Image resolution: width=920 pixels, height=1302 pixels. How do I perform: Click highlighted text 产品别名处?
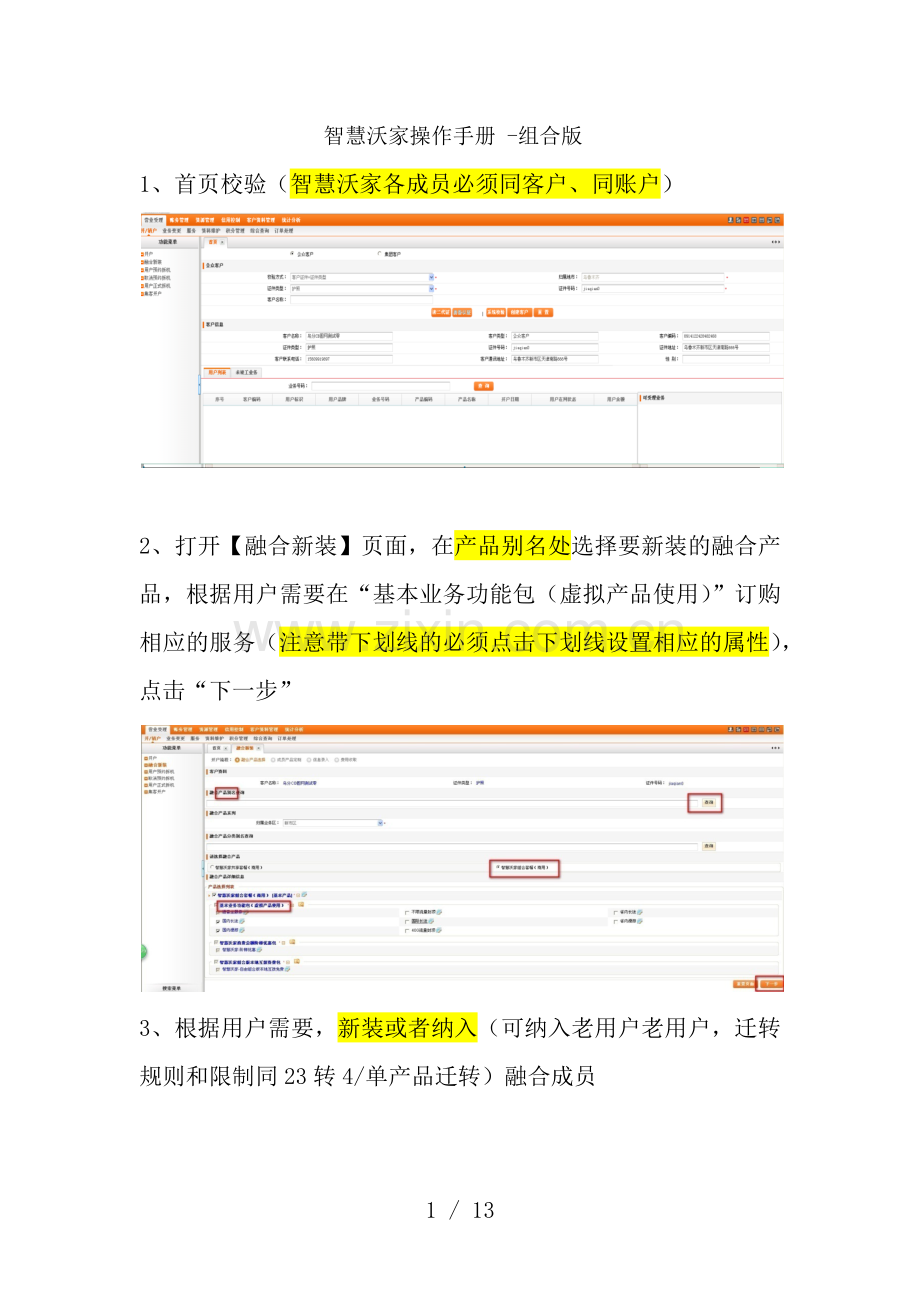pyautogui.click(x=512, y=545)
